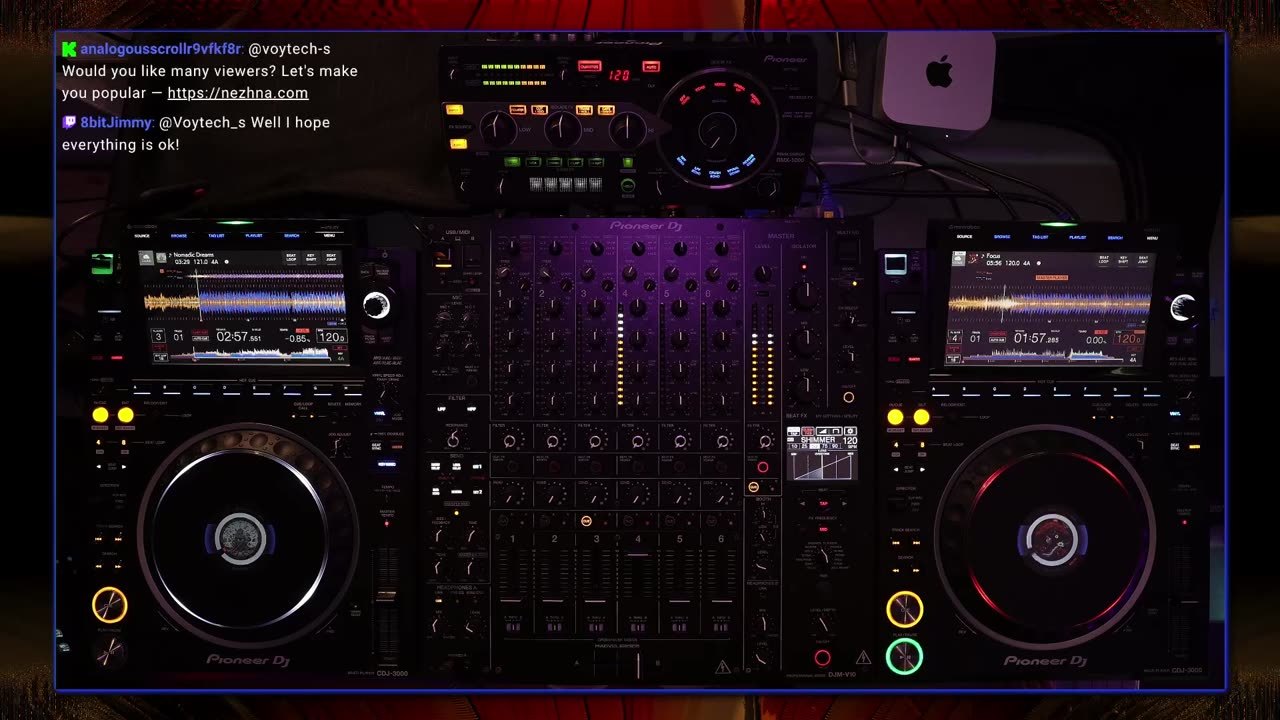Click the RMX-1000 Release FX center knob
This screenshot has width=1280, height=720.
click(716, 131)
